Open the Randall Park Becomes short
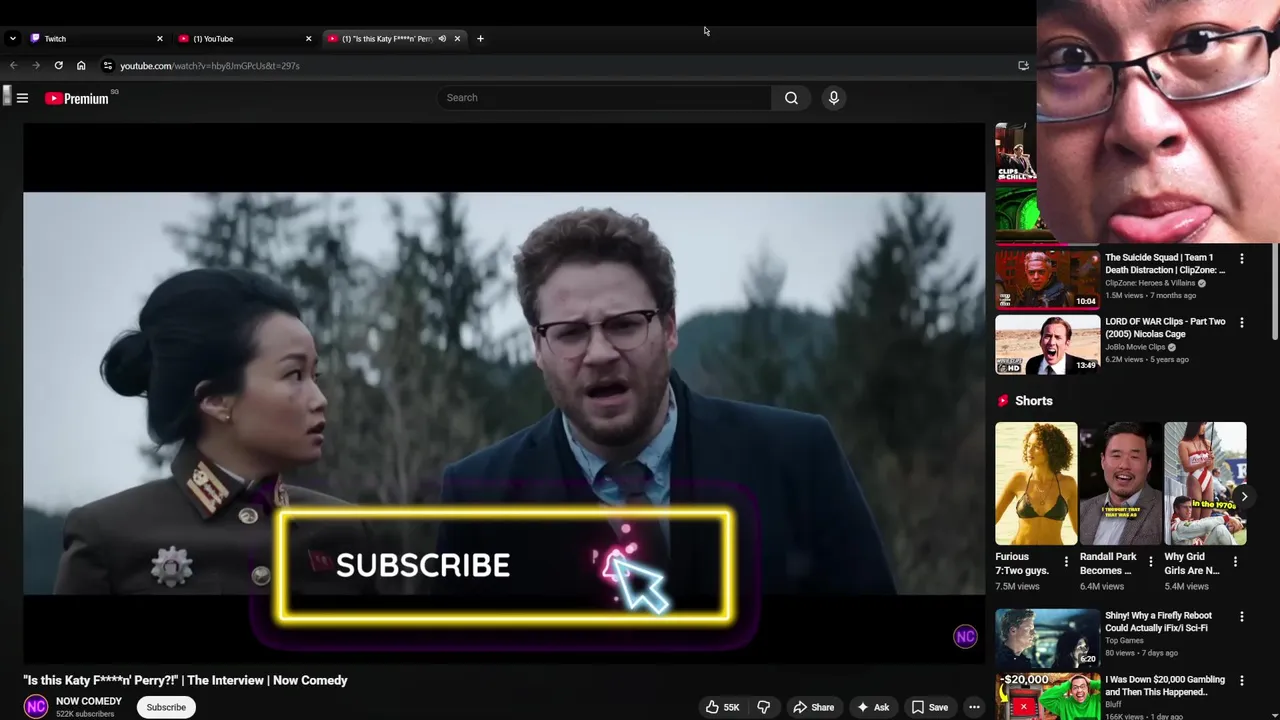 (1120, 484)
